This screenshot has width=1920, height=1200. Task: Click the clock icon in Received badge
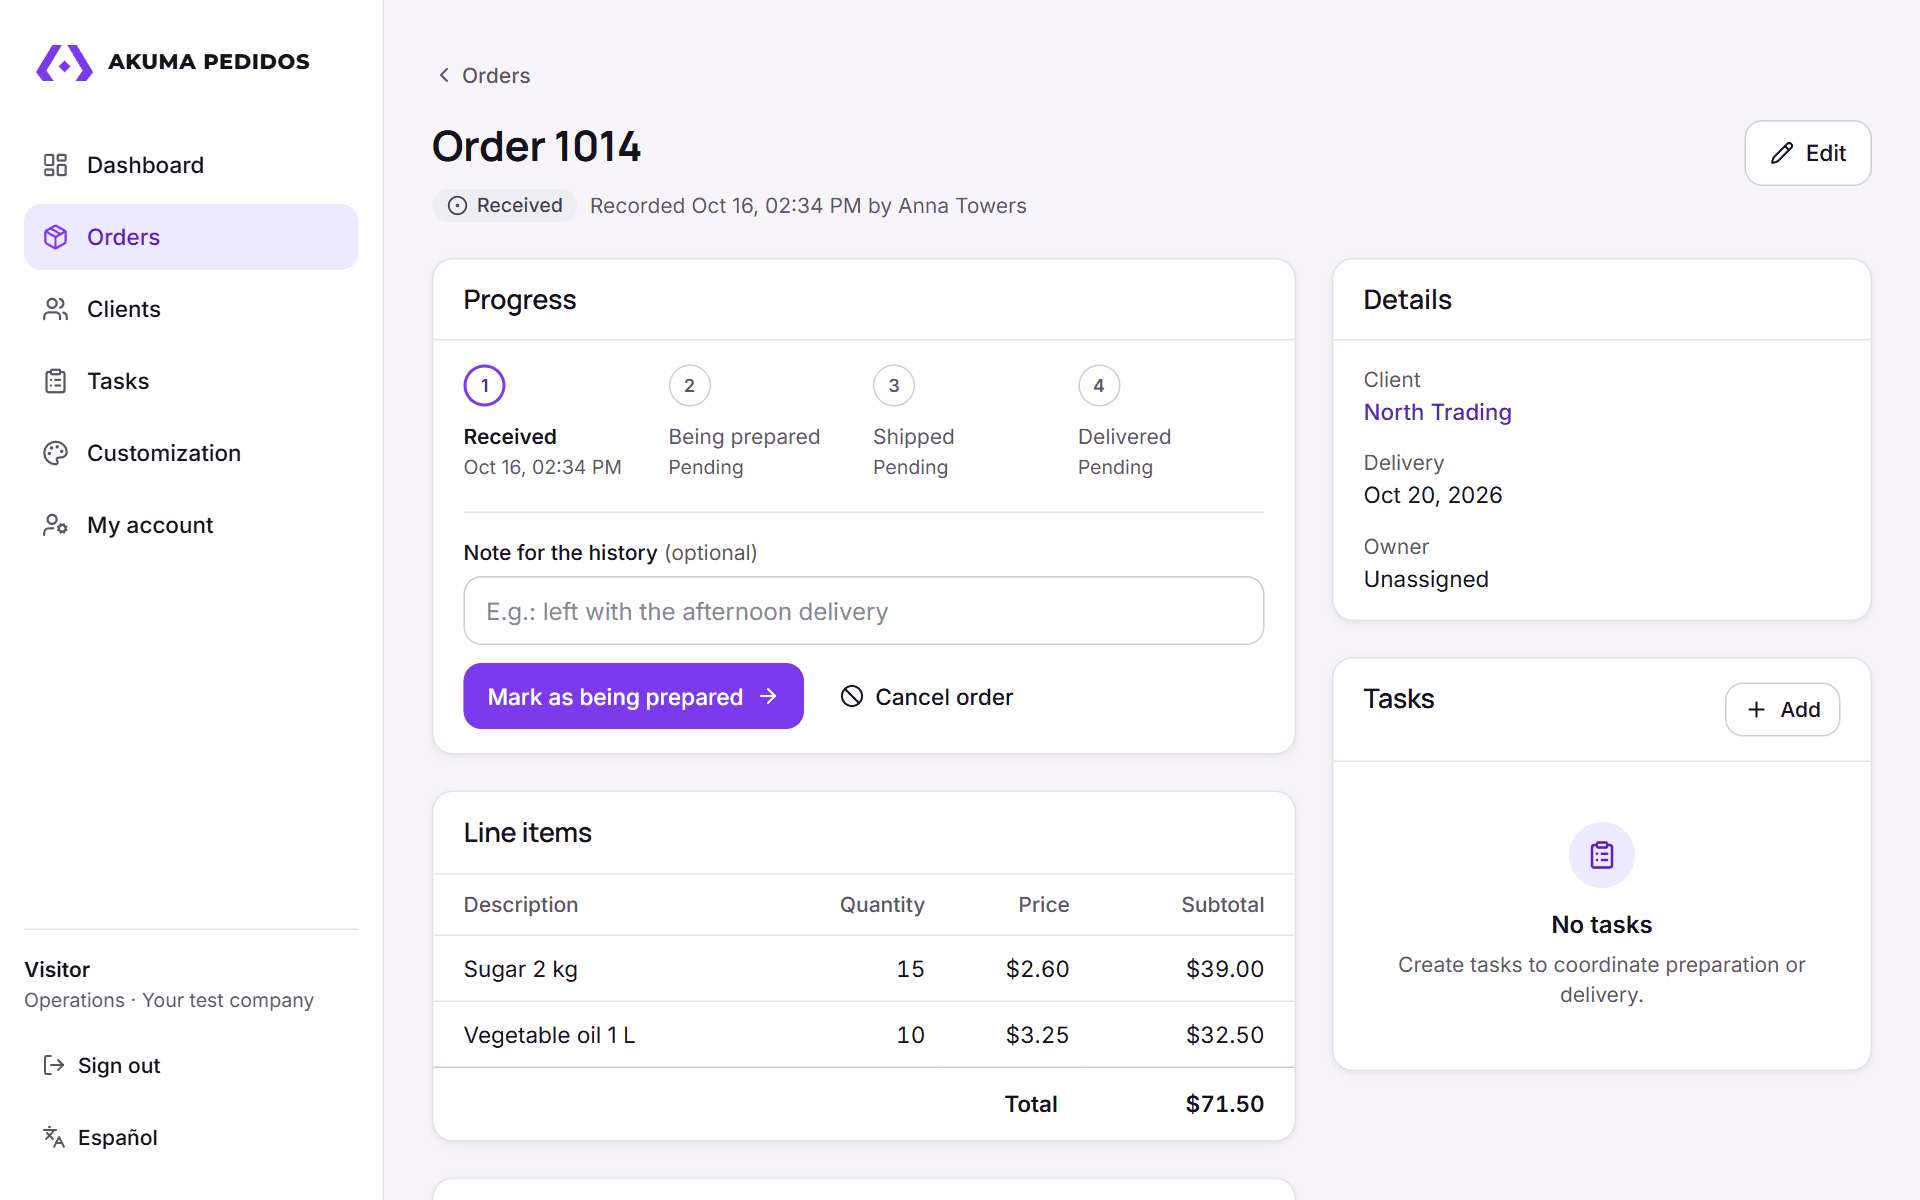[x=457, y=206]
